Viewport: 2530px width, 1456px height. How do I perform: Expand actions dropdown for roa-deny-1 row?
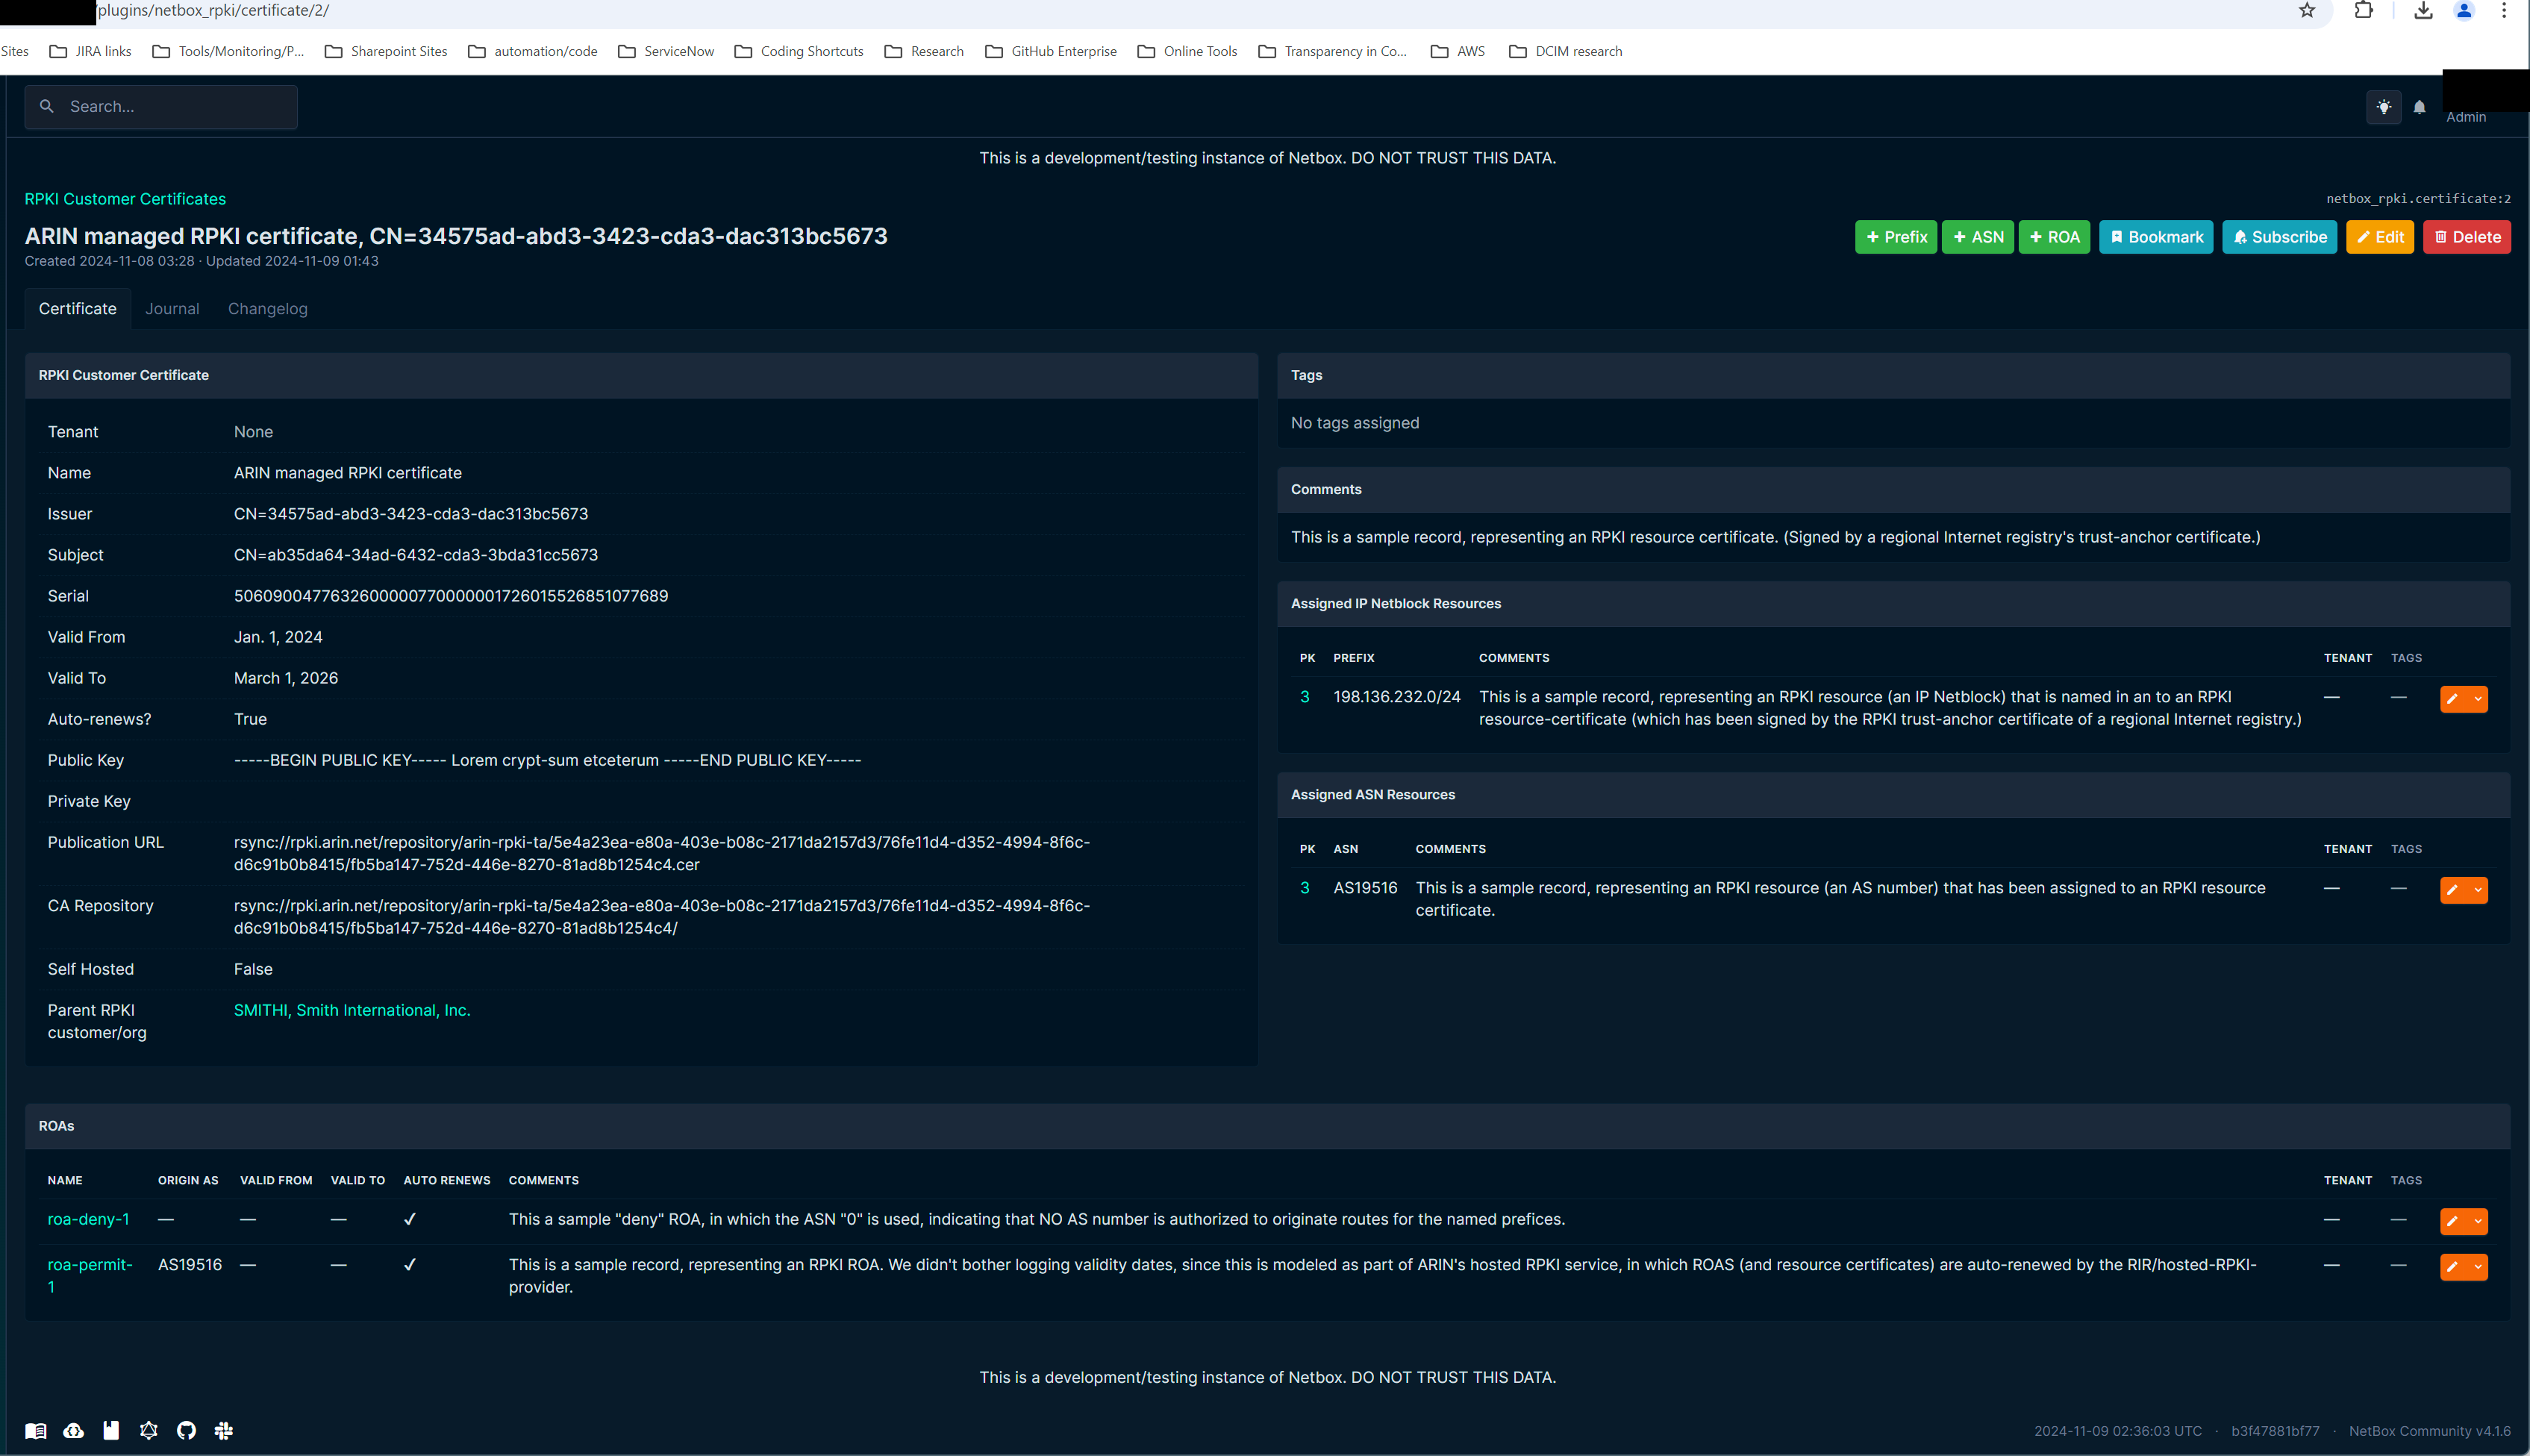point(2478,1221)
